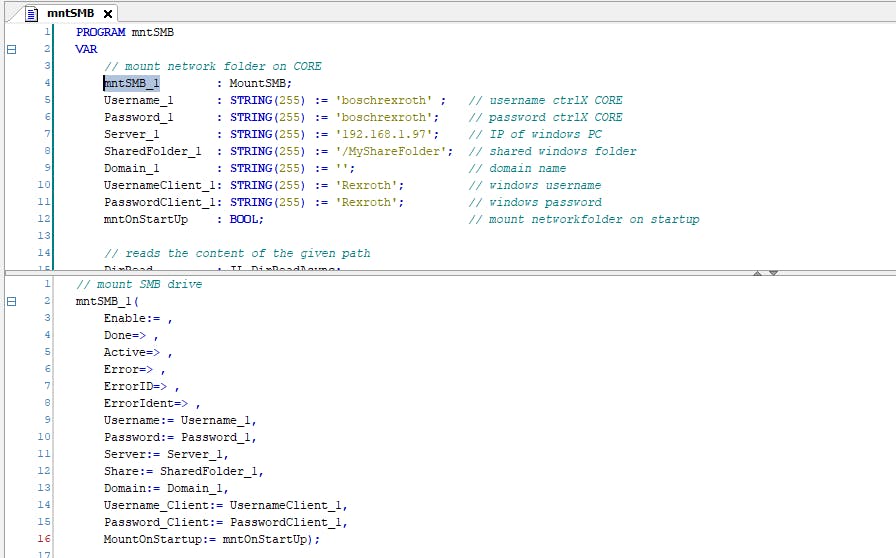The height and width of the screenshot is (558, 896).
Task: Select the mntSMB tab
Action: [x=70, y=13]
